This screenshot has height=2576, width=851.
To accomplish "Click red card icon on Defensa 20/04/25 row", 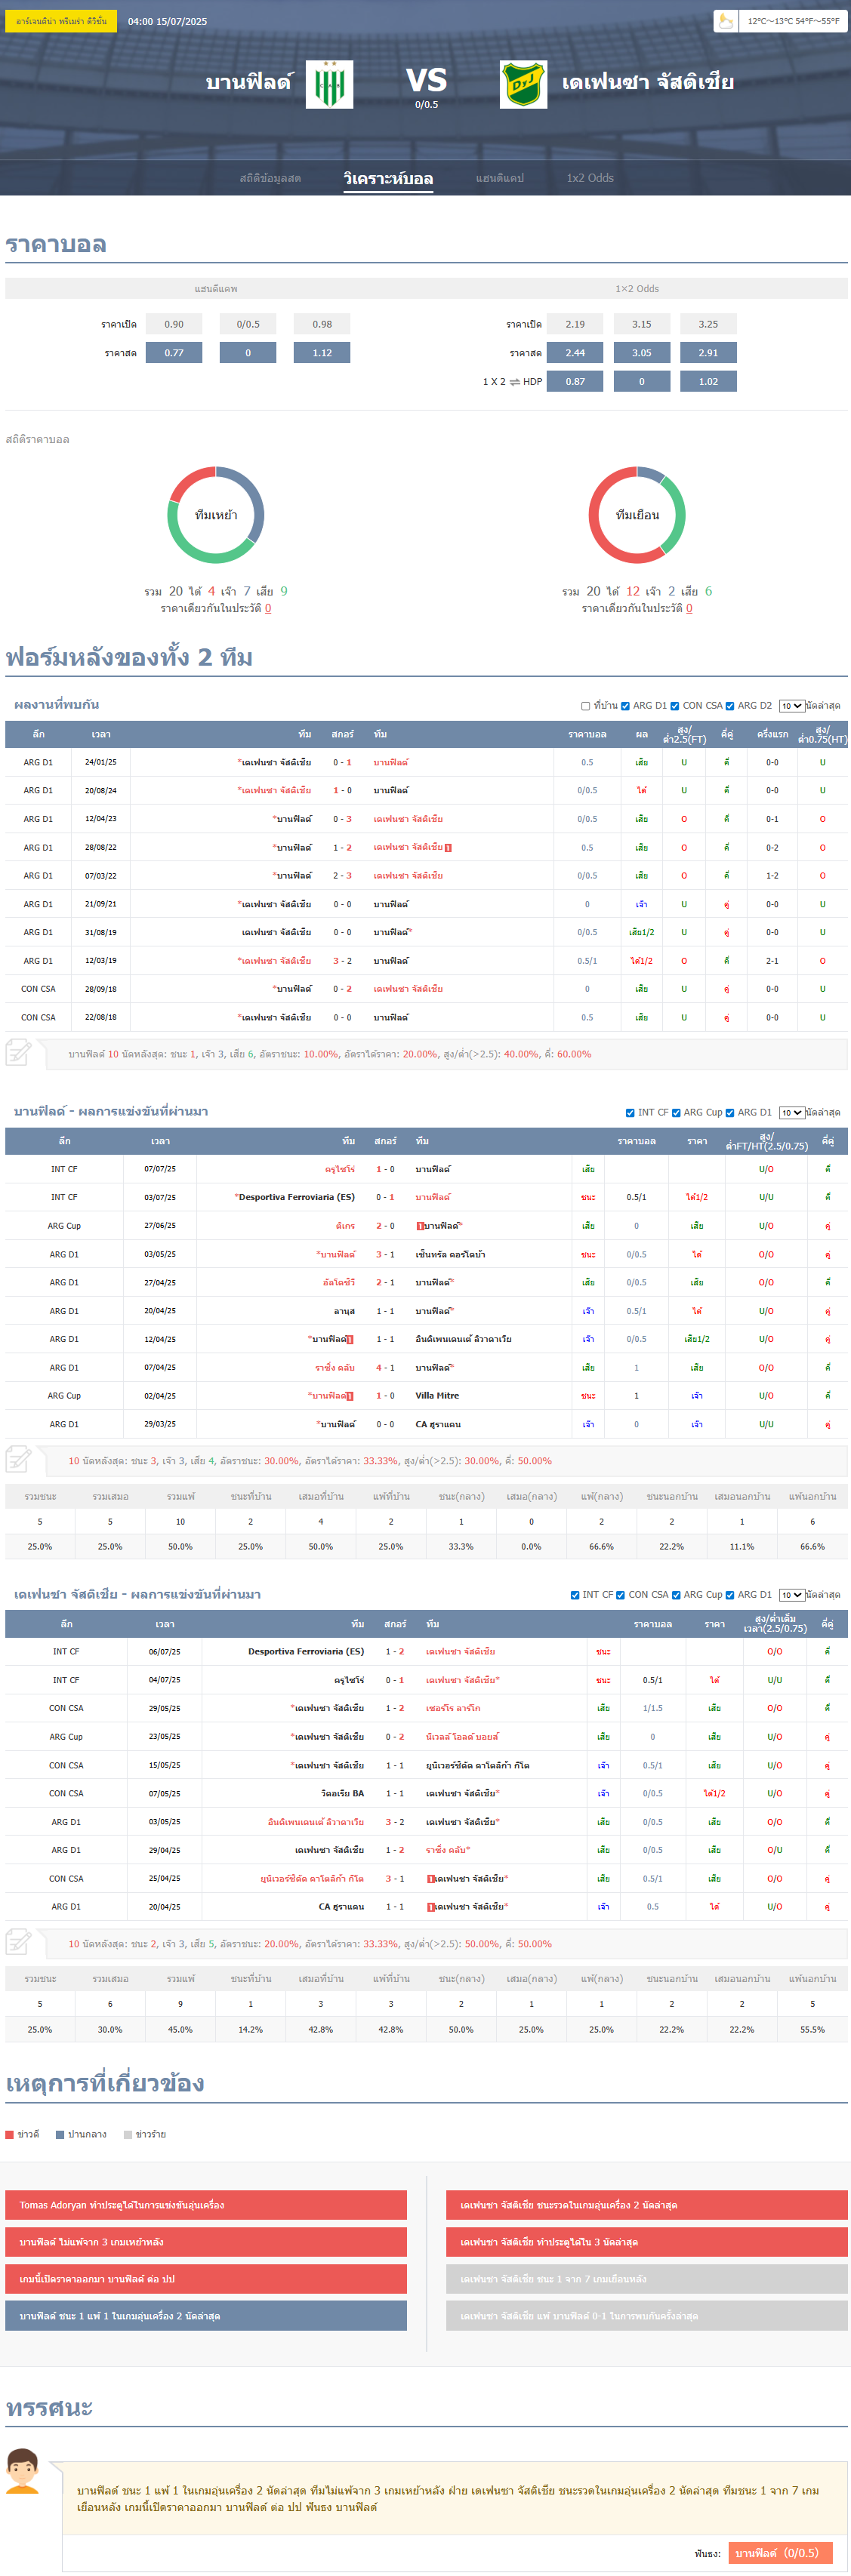I will [431, 1907].
